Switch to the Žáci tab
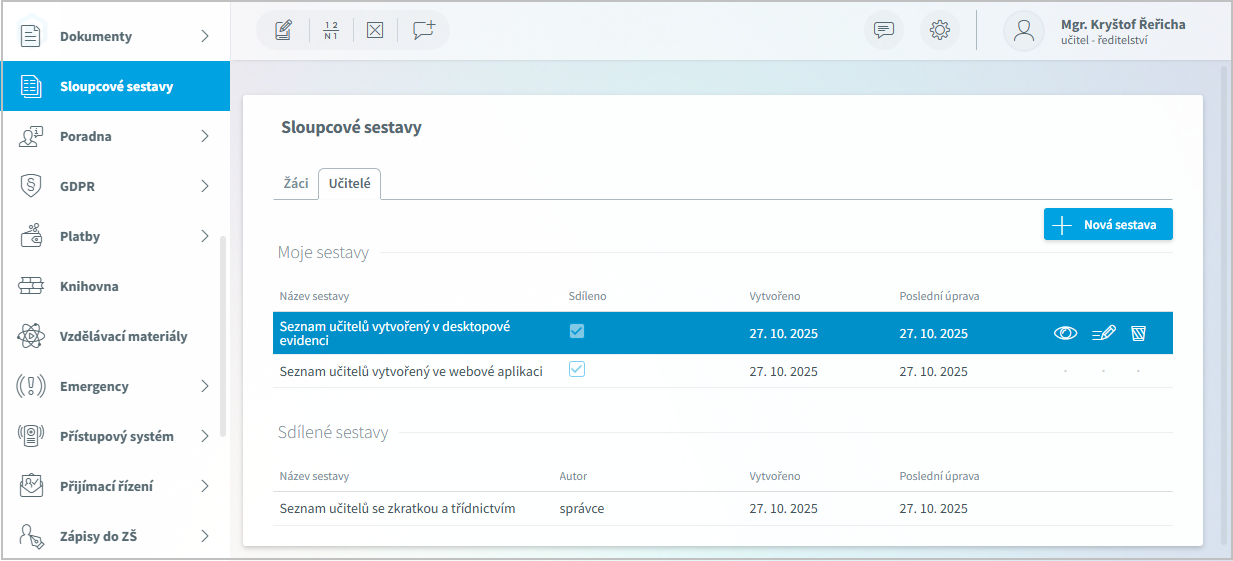This screenshot has height=561, width=1233. click(295, 185)
